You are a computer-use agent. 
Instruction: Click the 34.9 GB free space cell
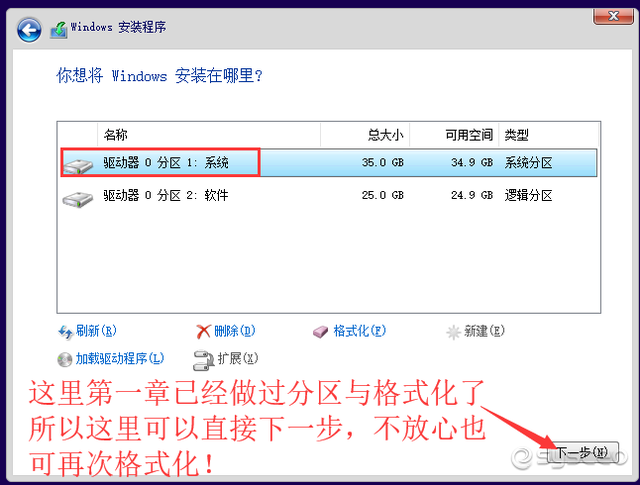[x=472, y=162]
